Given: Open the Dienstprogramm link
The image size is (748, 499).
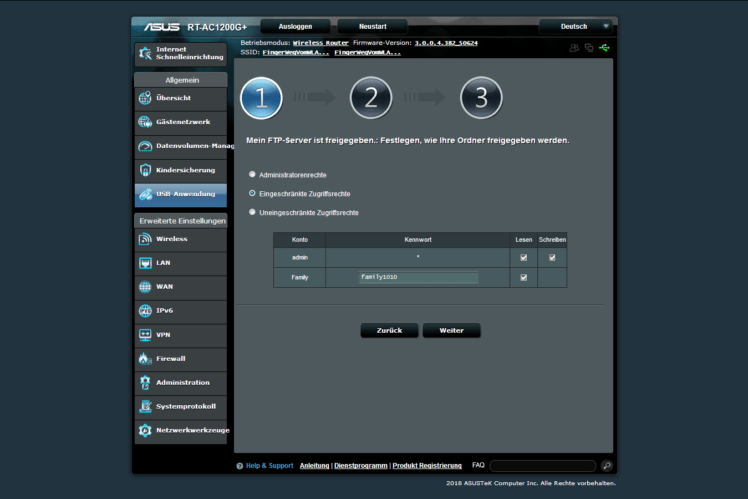Looking at the screenshot, I should [361, 466].
